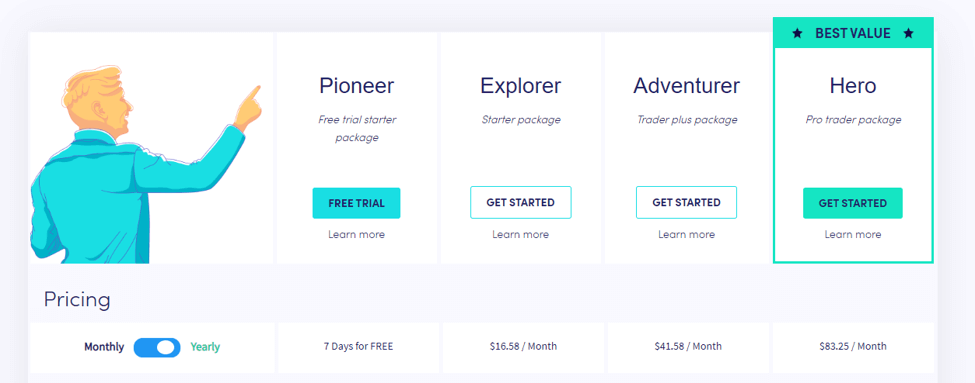Select the Monthly billing label
Image resolution: width=975 pixels, height=383 pixels.
(x=104, y=347)
